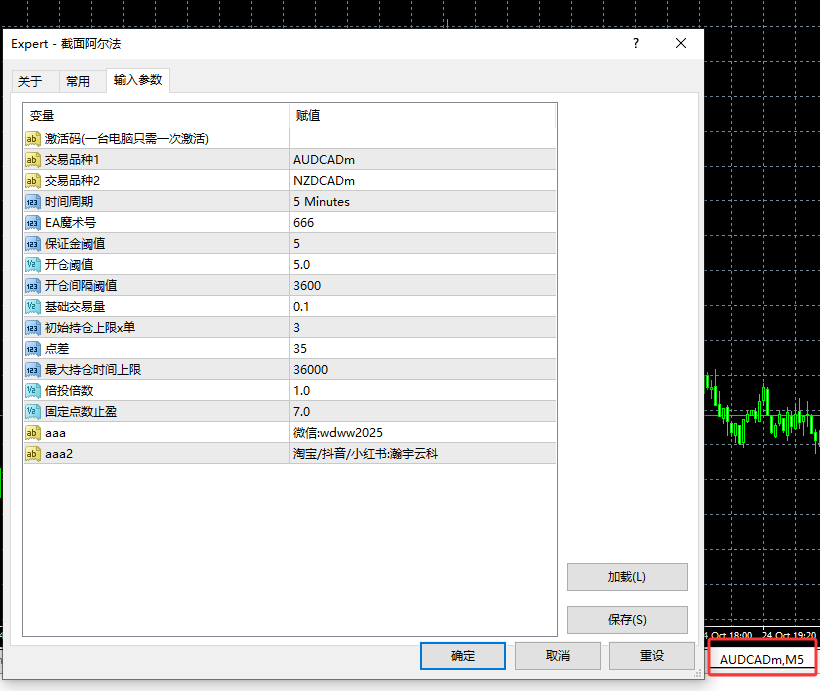The height and width of the screenshot is (691, 820).
Task: Click the double-type icon beside 固定点数止盈
Action: pos(32,412)
